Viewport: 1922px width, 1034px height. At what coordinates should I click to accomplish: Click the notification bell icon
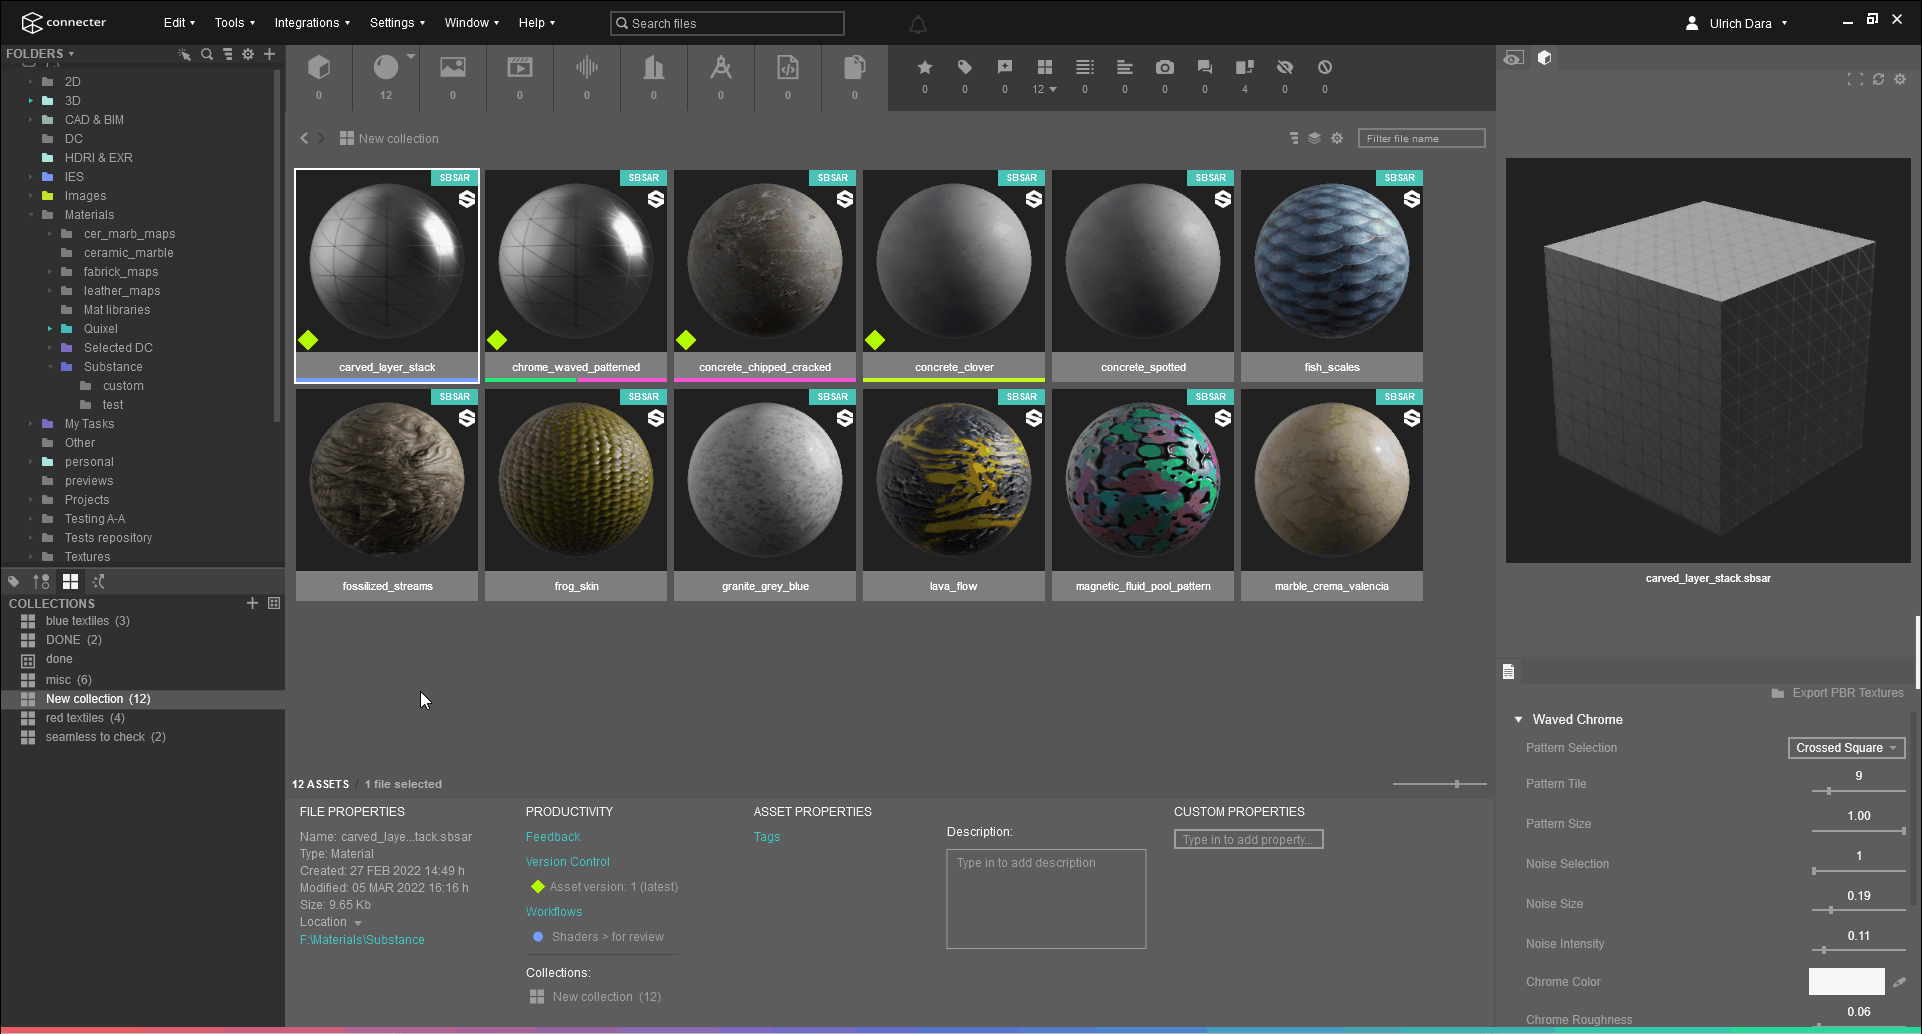coord(917,24)
